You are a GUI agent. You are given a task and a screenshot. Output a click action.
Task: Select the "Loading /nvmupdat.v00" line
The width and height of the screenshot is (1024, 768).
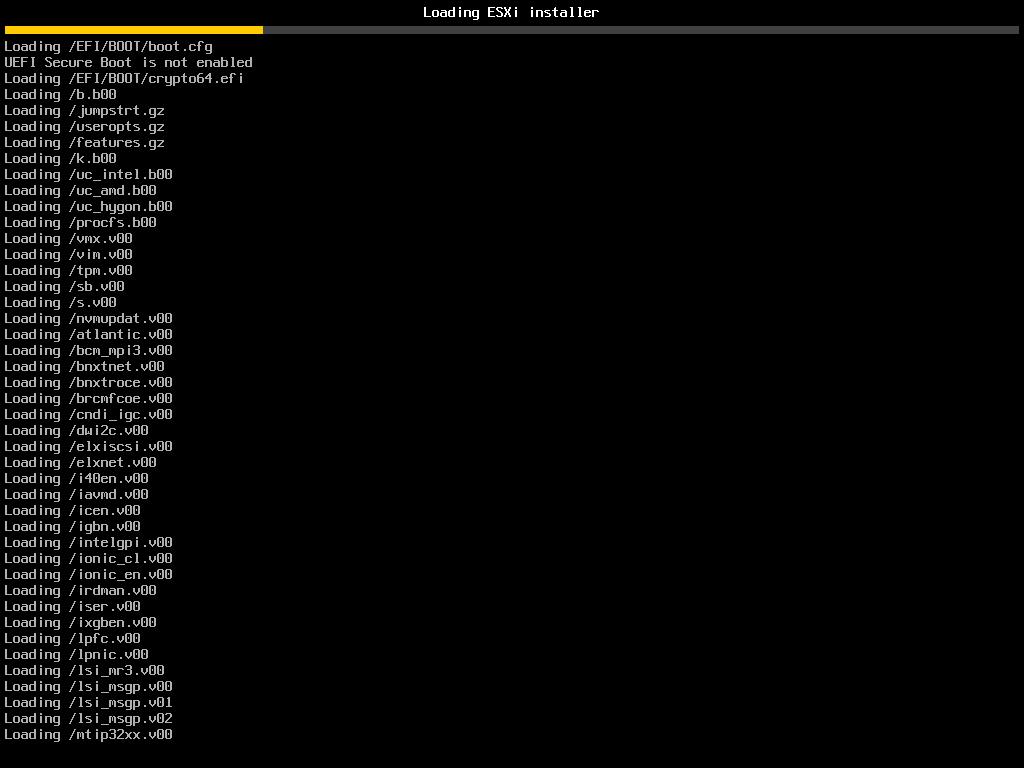(88, 318)
